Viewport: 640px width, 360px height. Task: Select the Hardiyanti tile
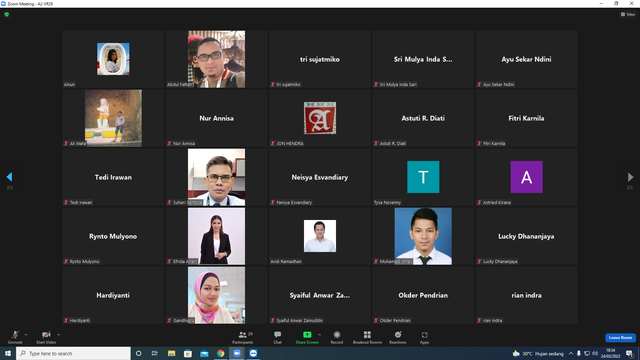(x=113, y=295)
